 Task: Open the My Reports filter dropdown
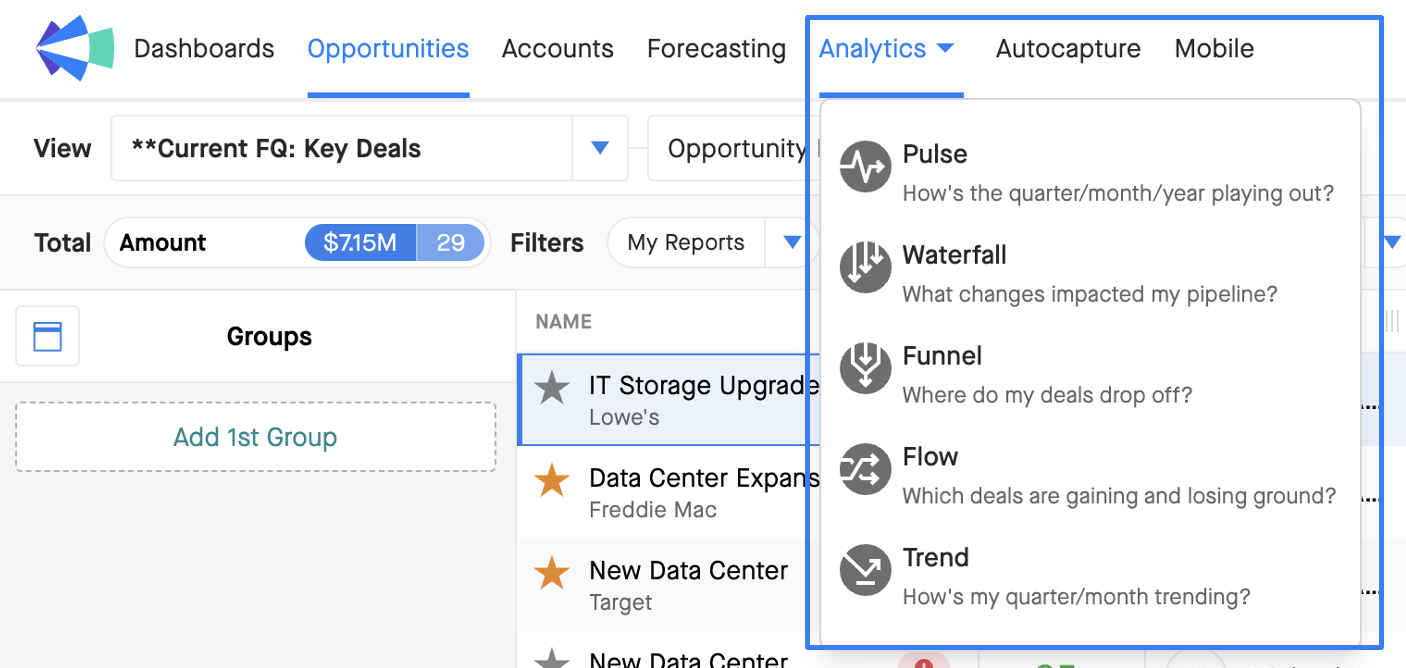(792, 242)
